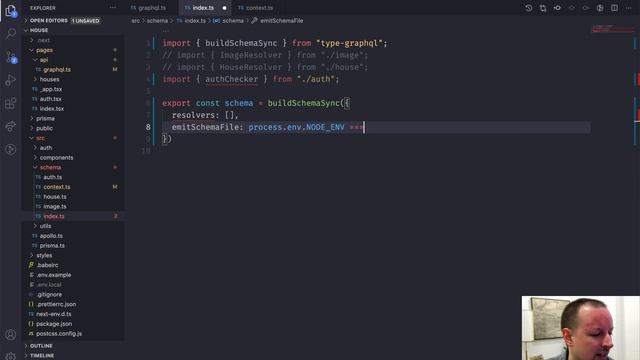Open the Live Share view

[11, 126]
